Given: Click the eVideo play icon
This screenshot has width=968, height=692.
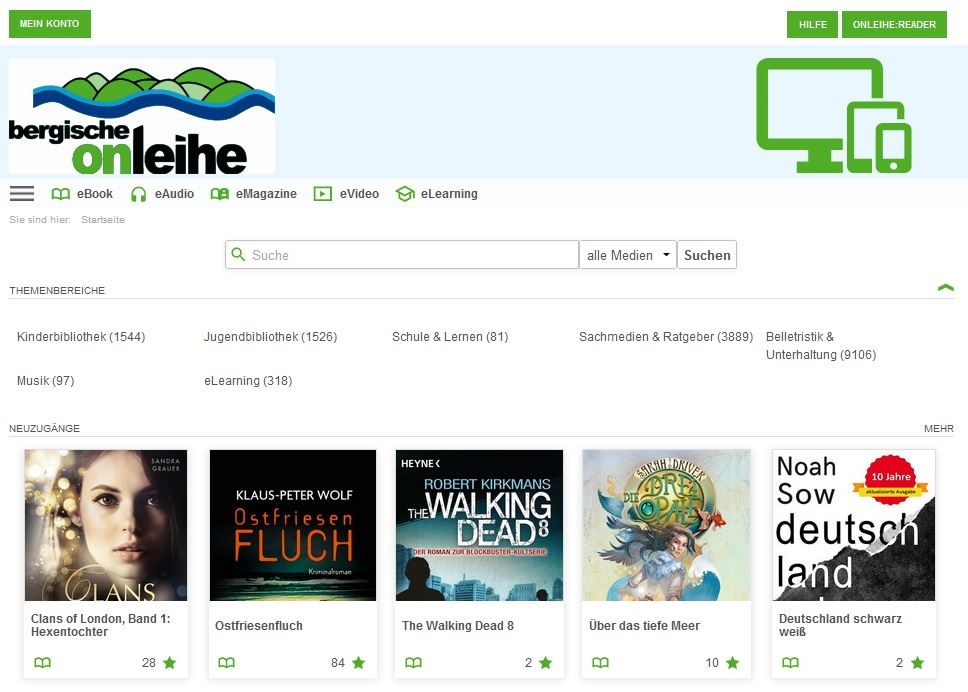Looking at the screenshot, I should point(322,194).
